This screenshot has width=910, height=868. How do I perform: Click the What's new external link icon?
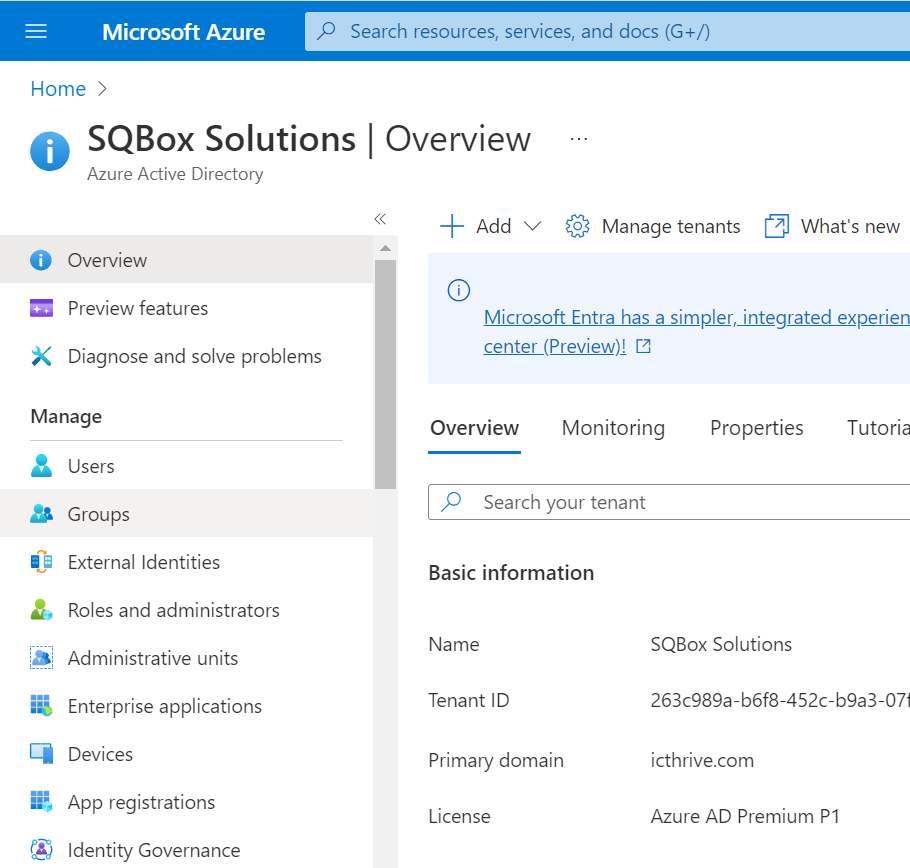click(777, 226)
